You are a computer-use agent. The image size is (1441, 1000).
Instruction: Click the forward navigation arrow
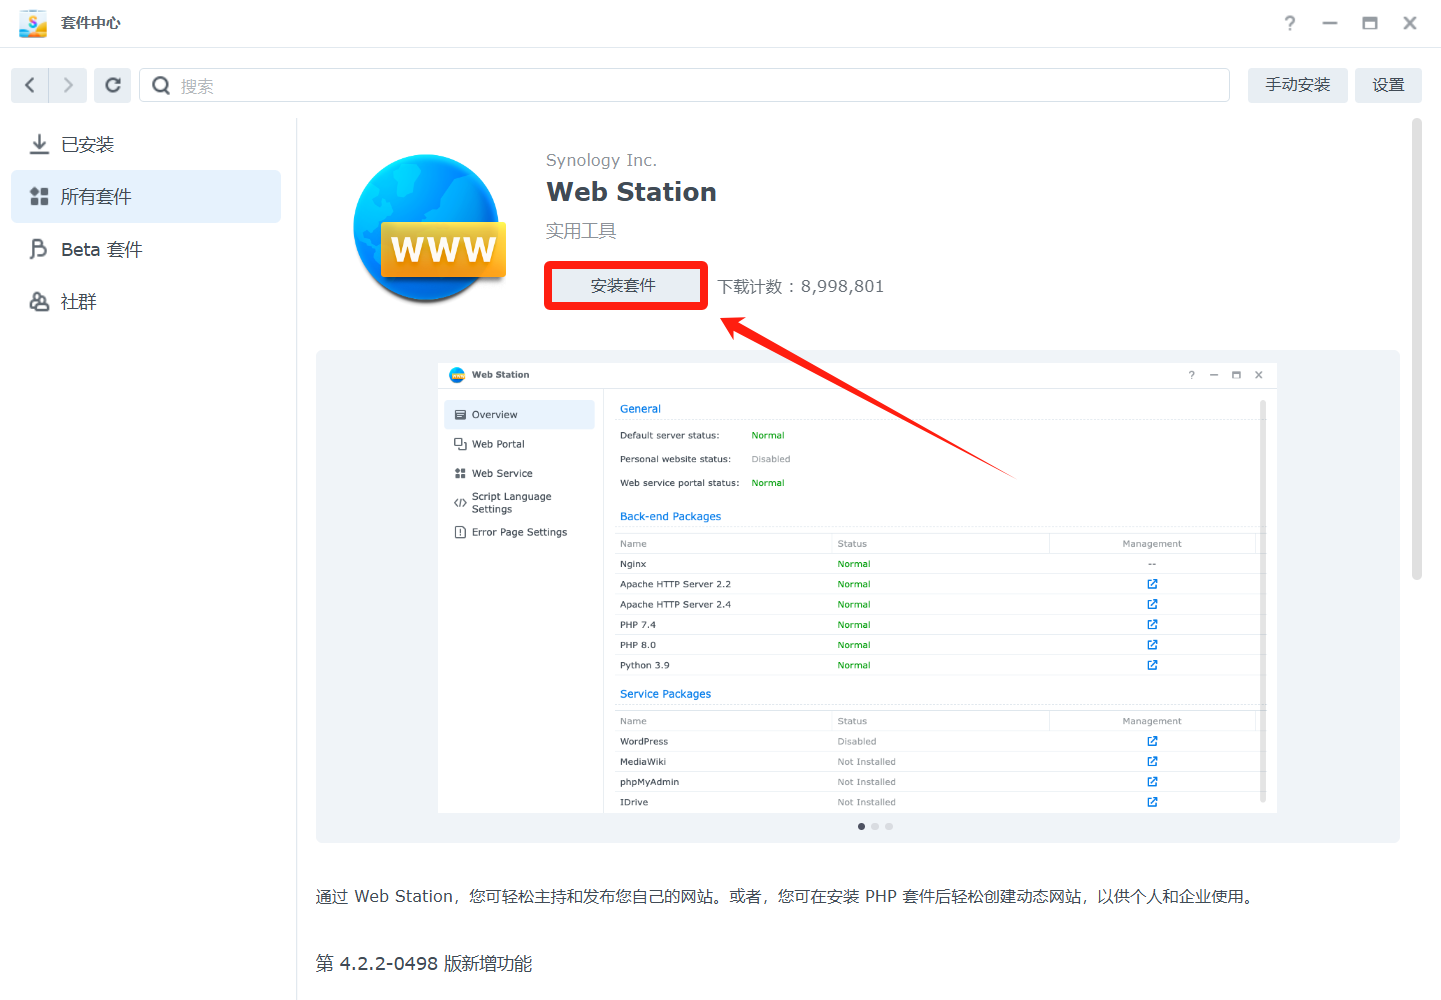[x=68, y=85]
